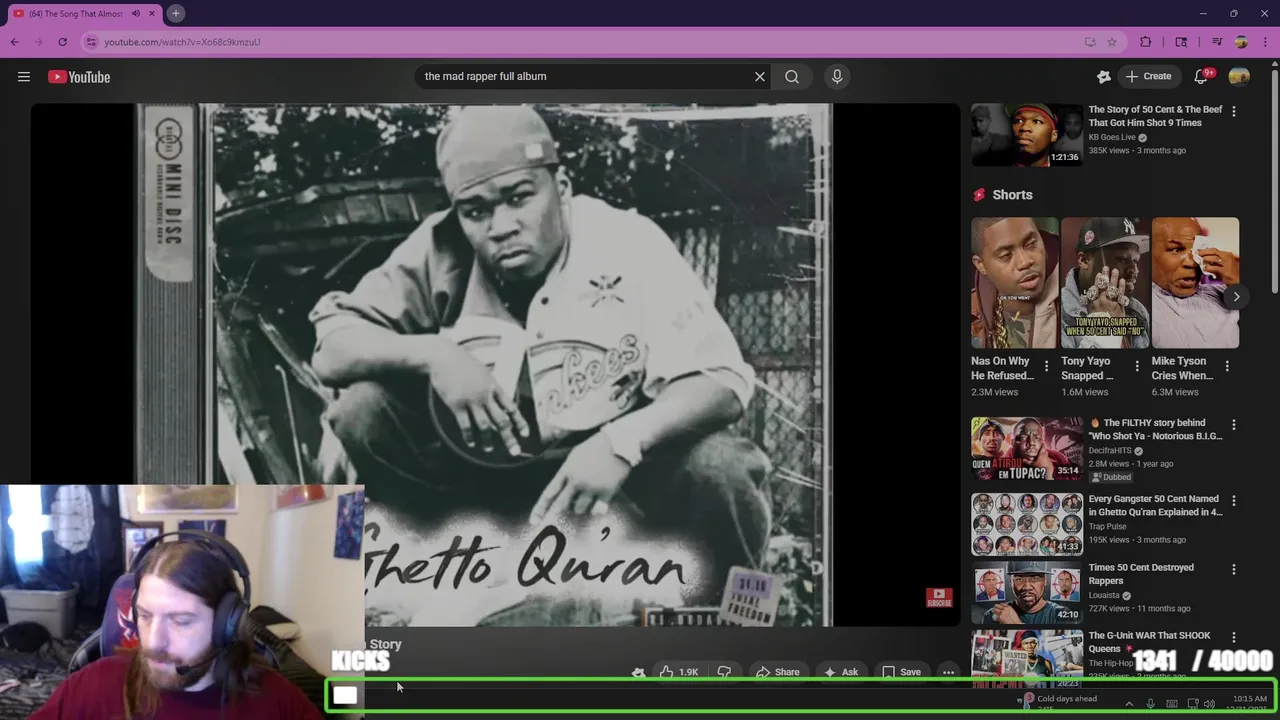
Task: Open the YouTube account avatar menu
Action: click(1239, 76)
